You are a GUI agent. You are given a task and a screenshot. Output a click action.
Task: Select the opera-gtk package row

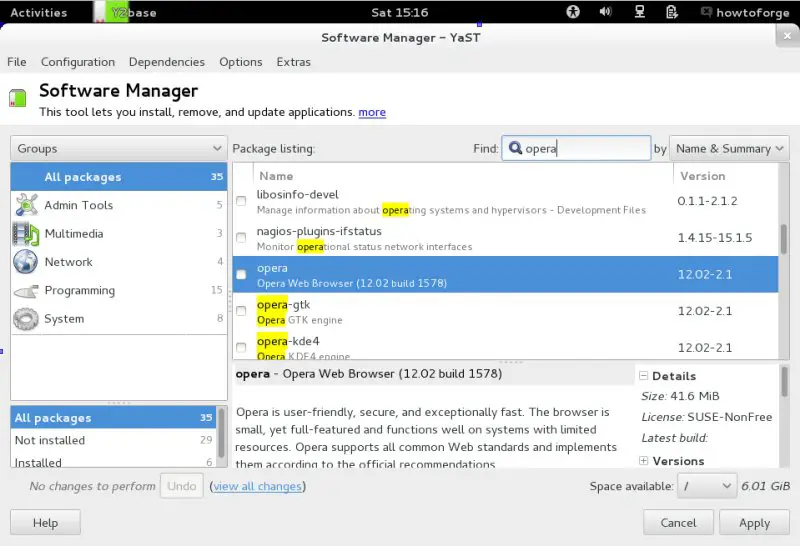[x=506, y=311]
